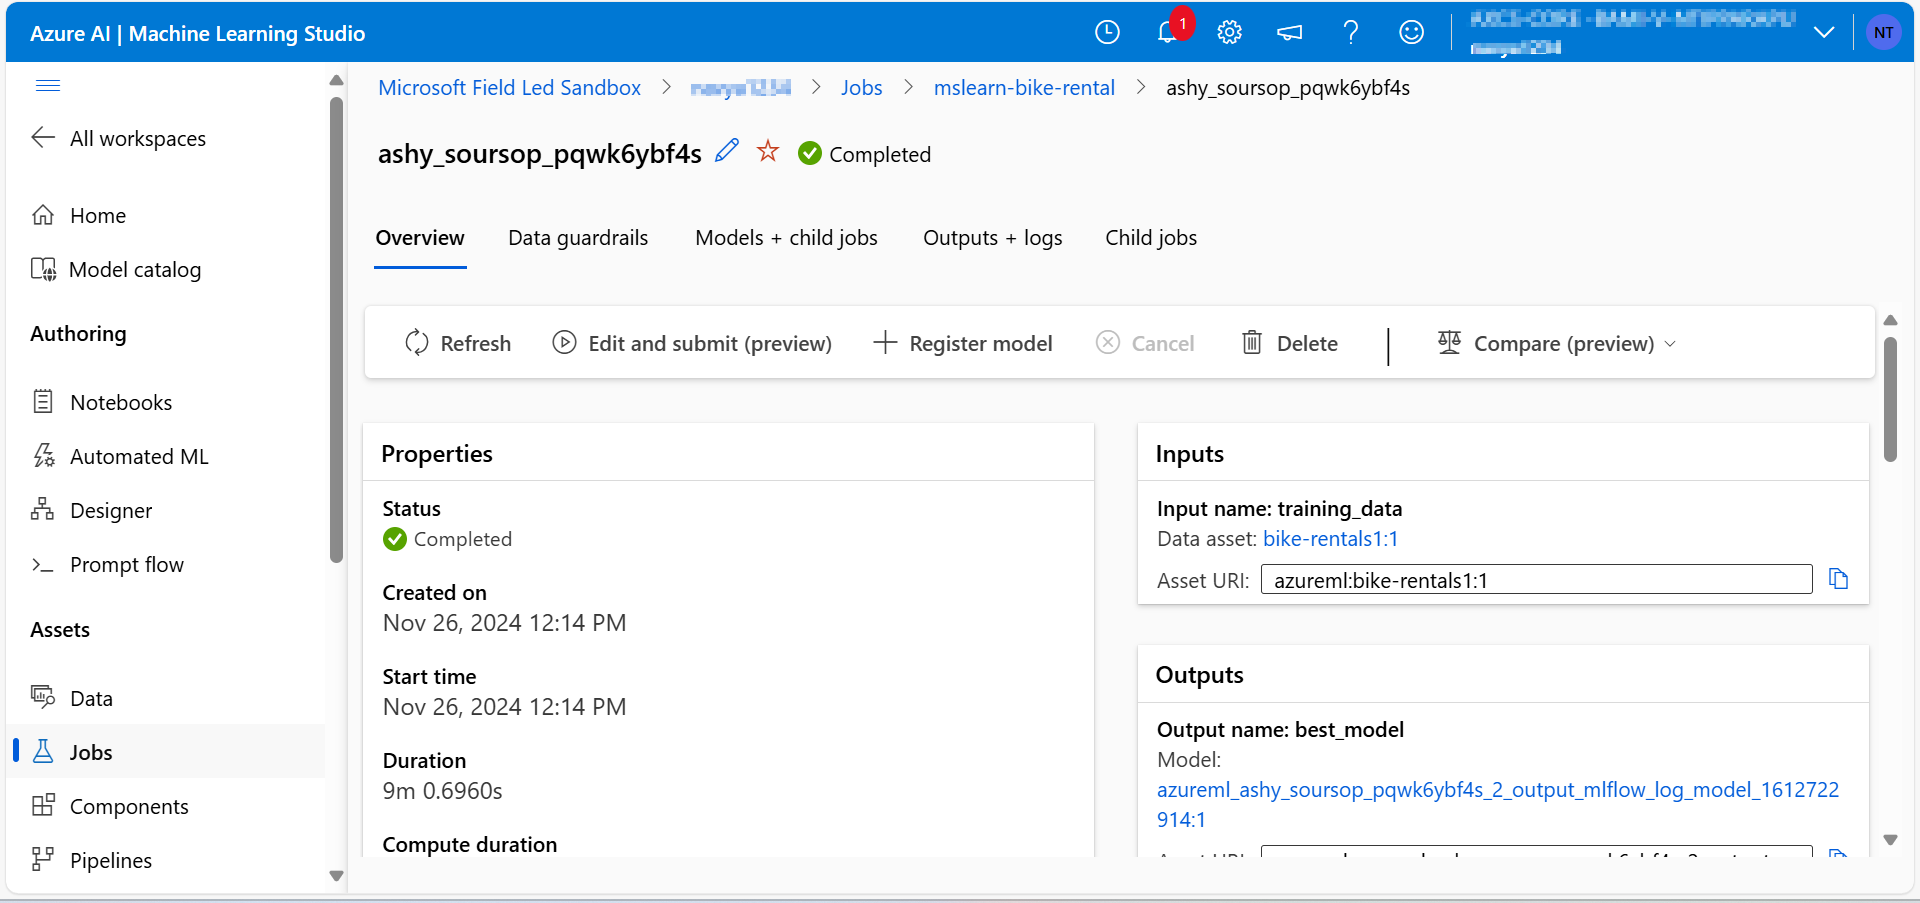
Task: Open Components from the sidebar
Action: 130,805
